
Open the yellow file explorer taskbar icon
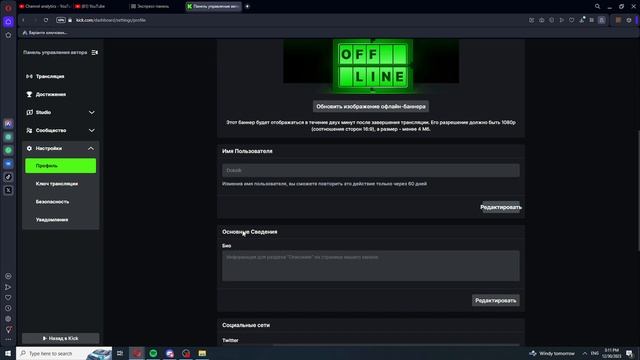[x=202, y=353]
